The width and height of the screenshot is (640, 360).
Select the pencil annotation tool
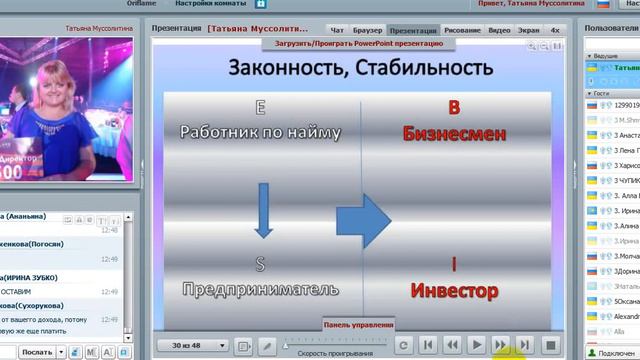point(267,346)
